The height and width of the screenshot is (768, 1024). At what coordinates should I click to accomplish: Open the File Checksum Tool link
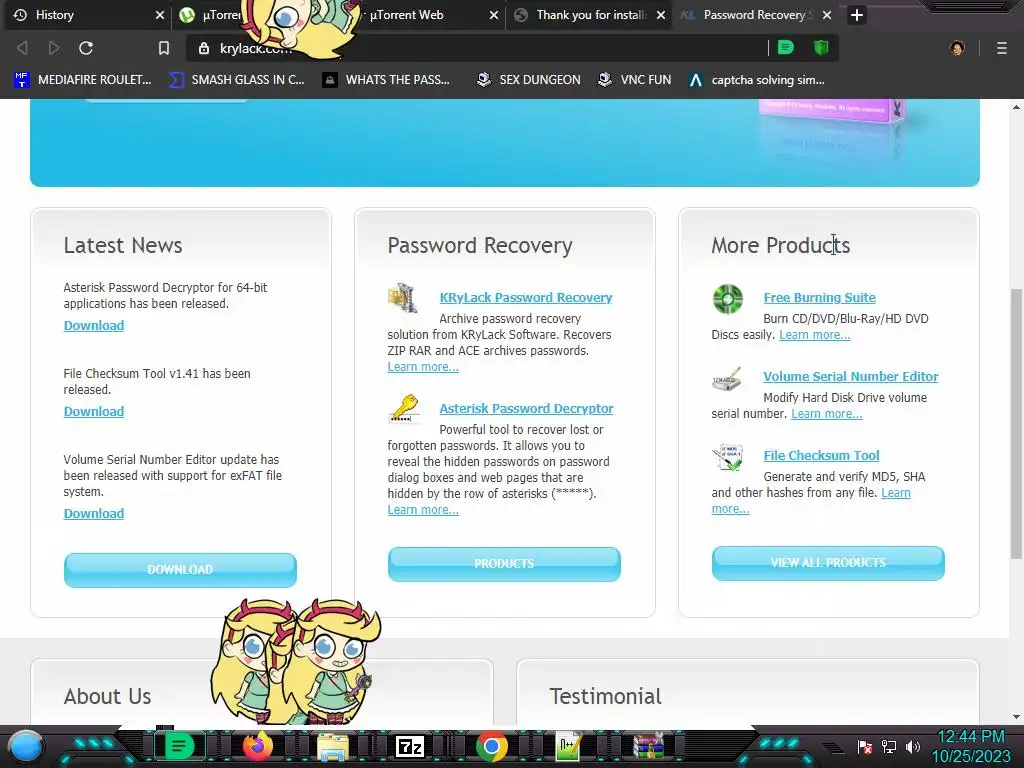click(x=822, y=455)
